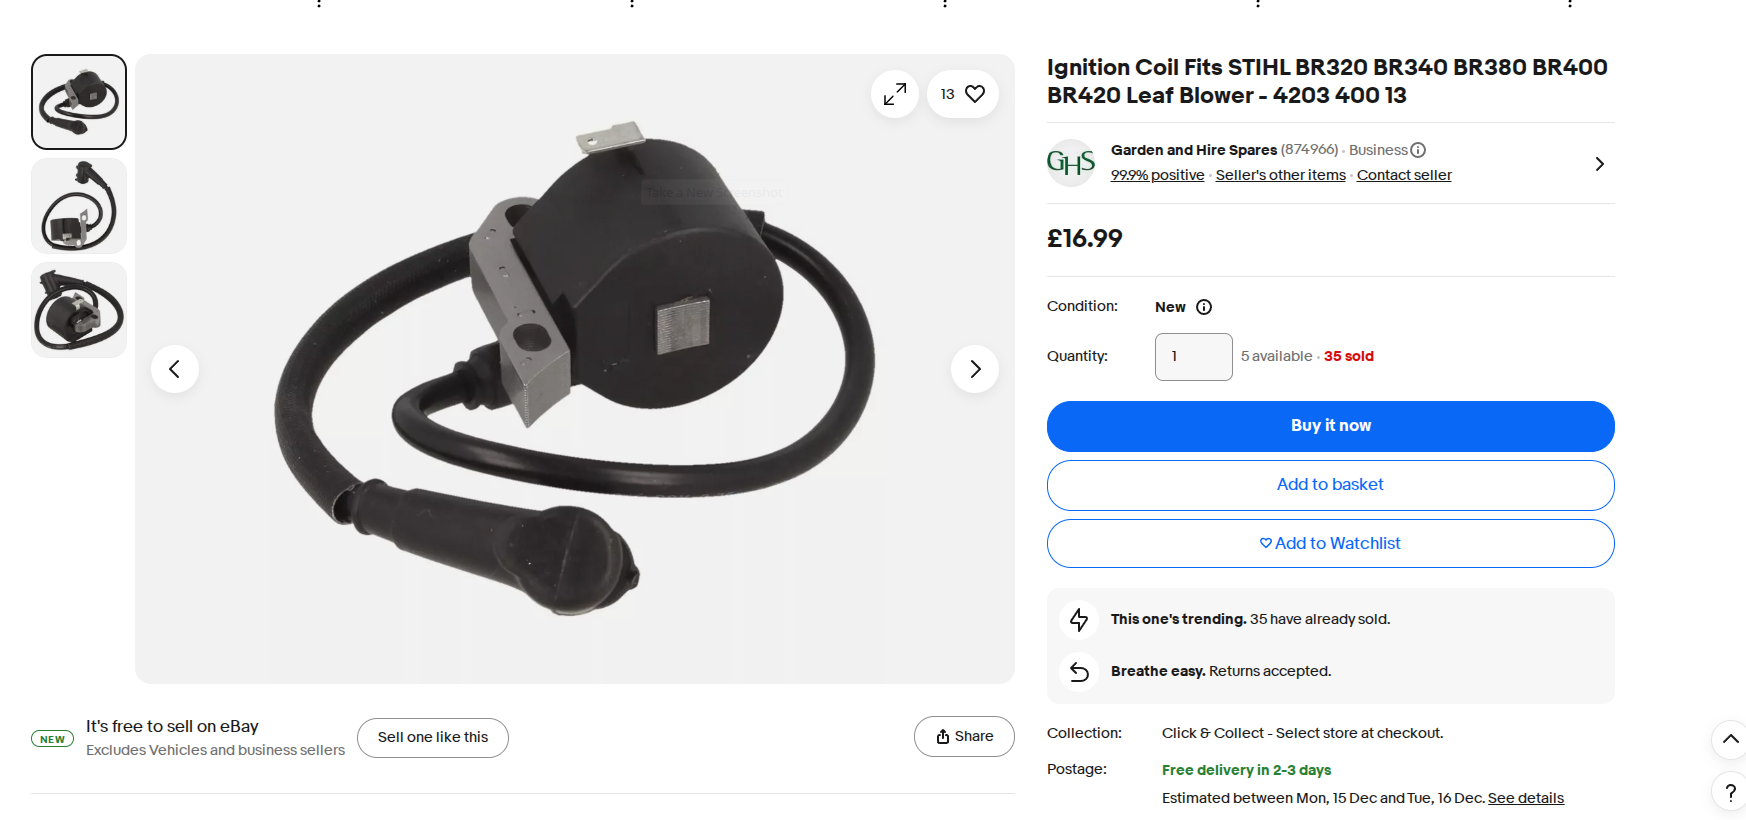This screenshot has height=820, width=1746.
Task: Expand seller details with the right chevron
Action: pos(1599,164)
